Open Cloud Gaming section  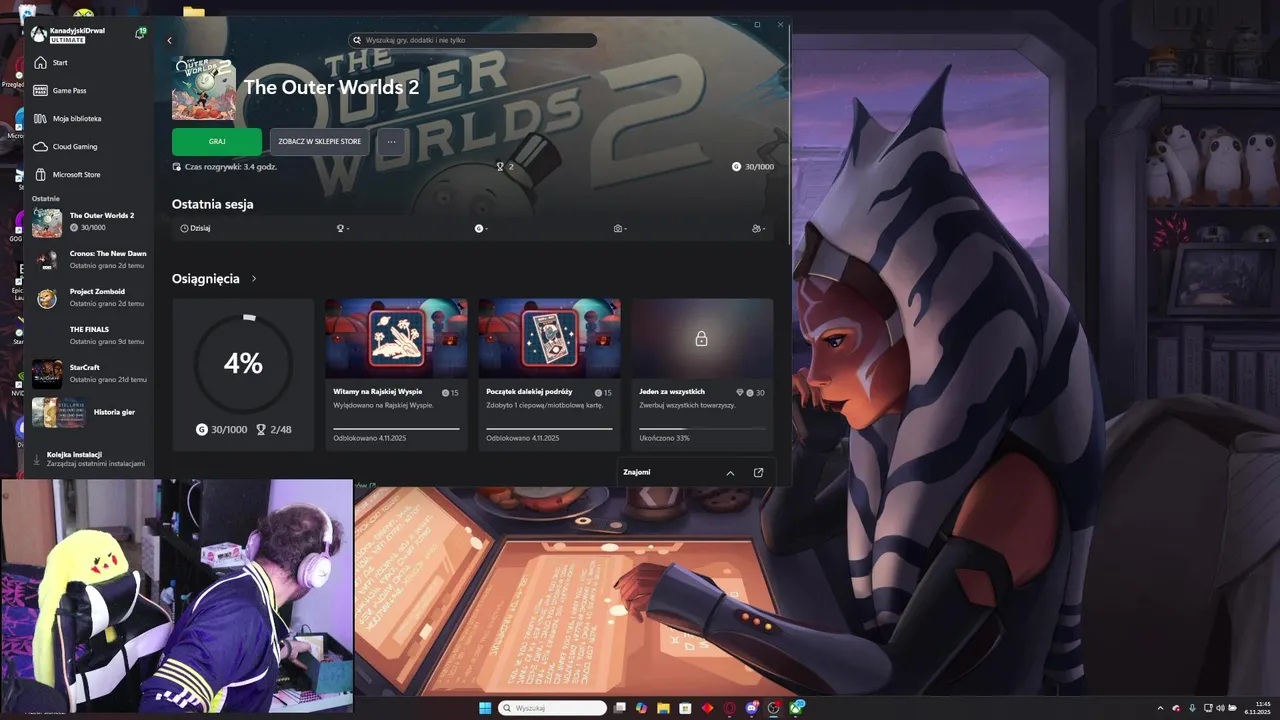(89, 146)
